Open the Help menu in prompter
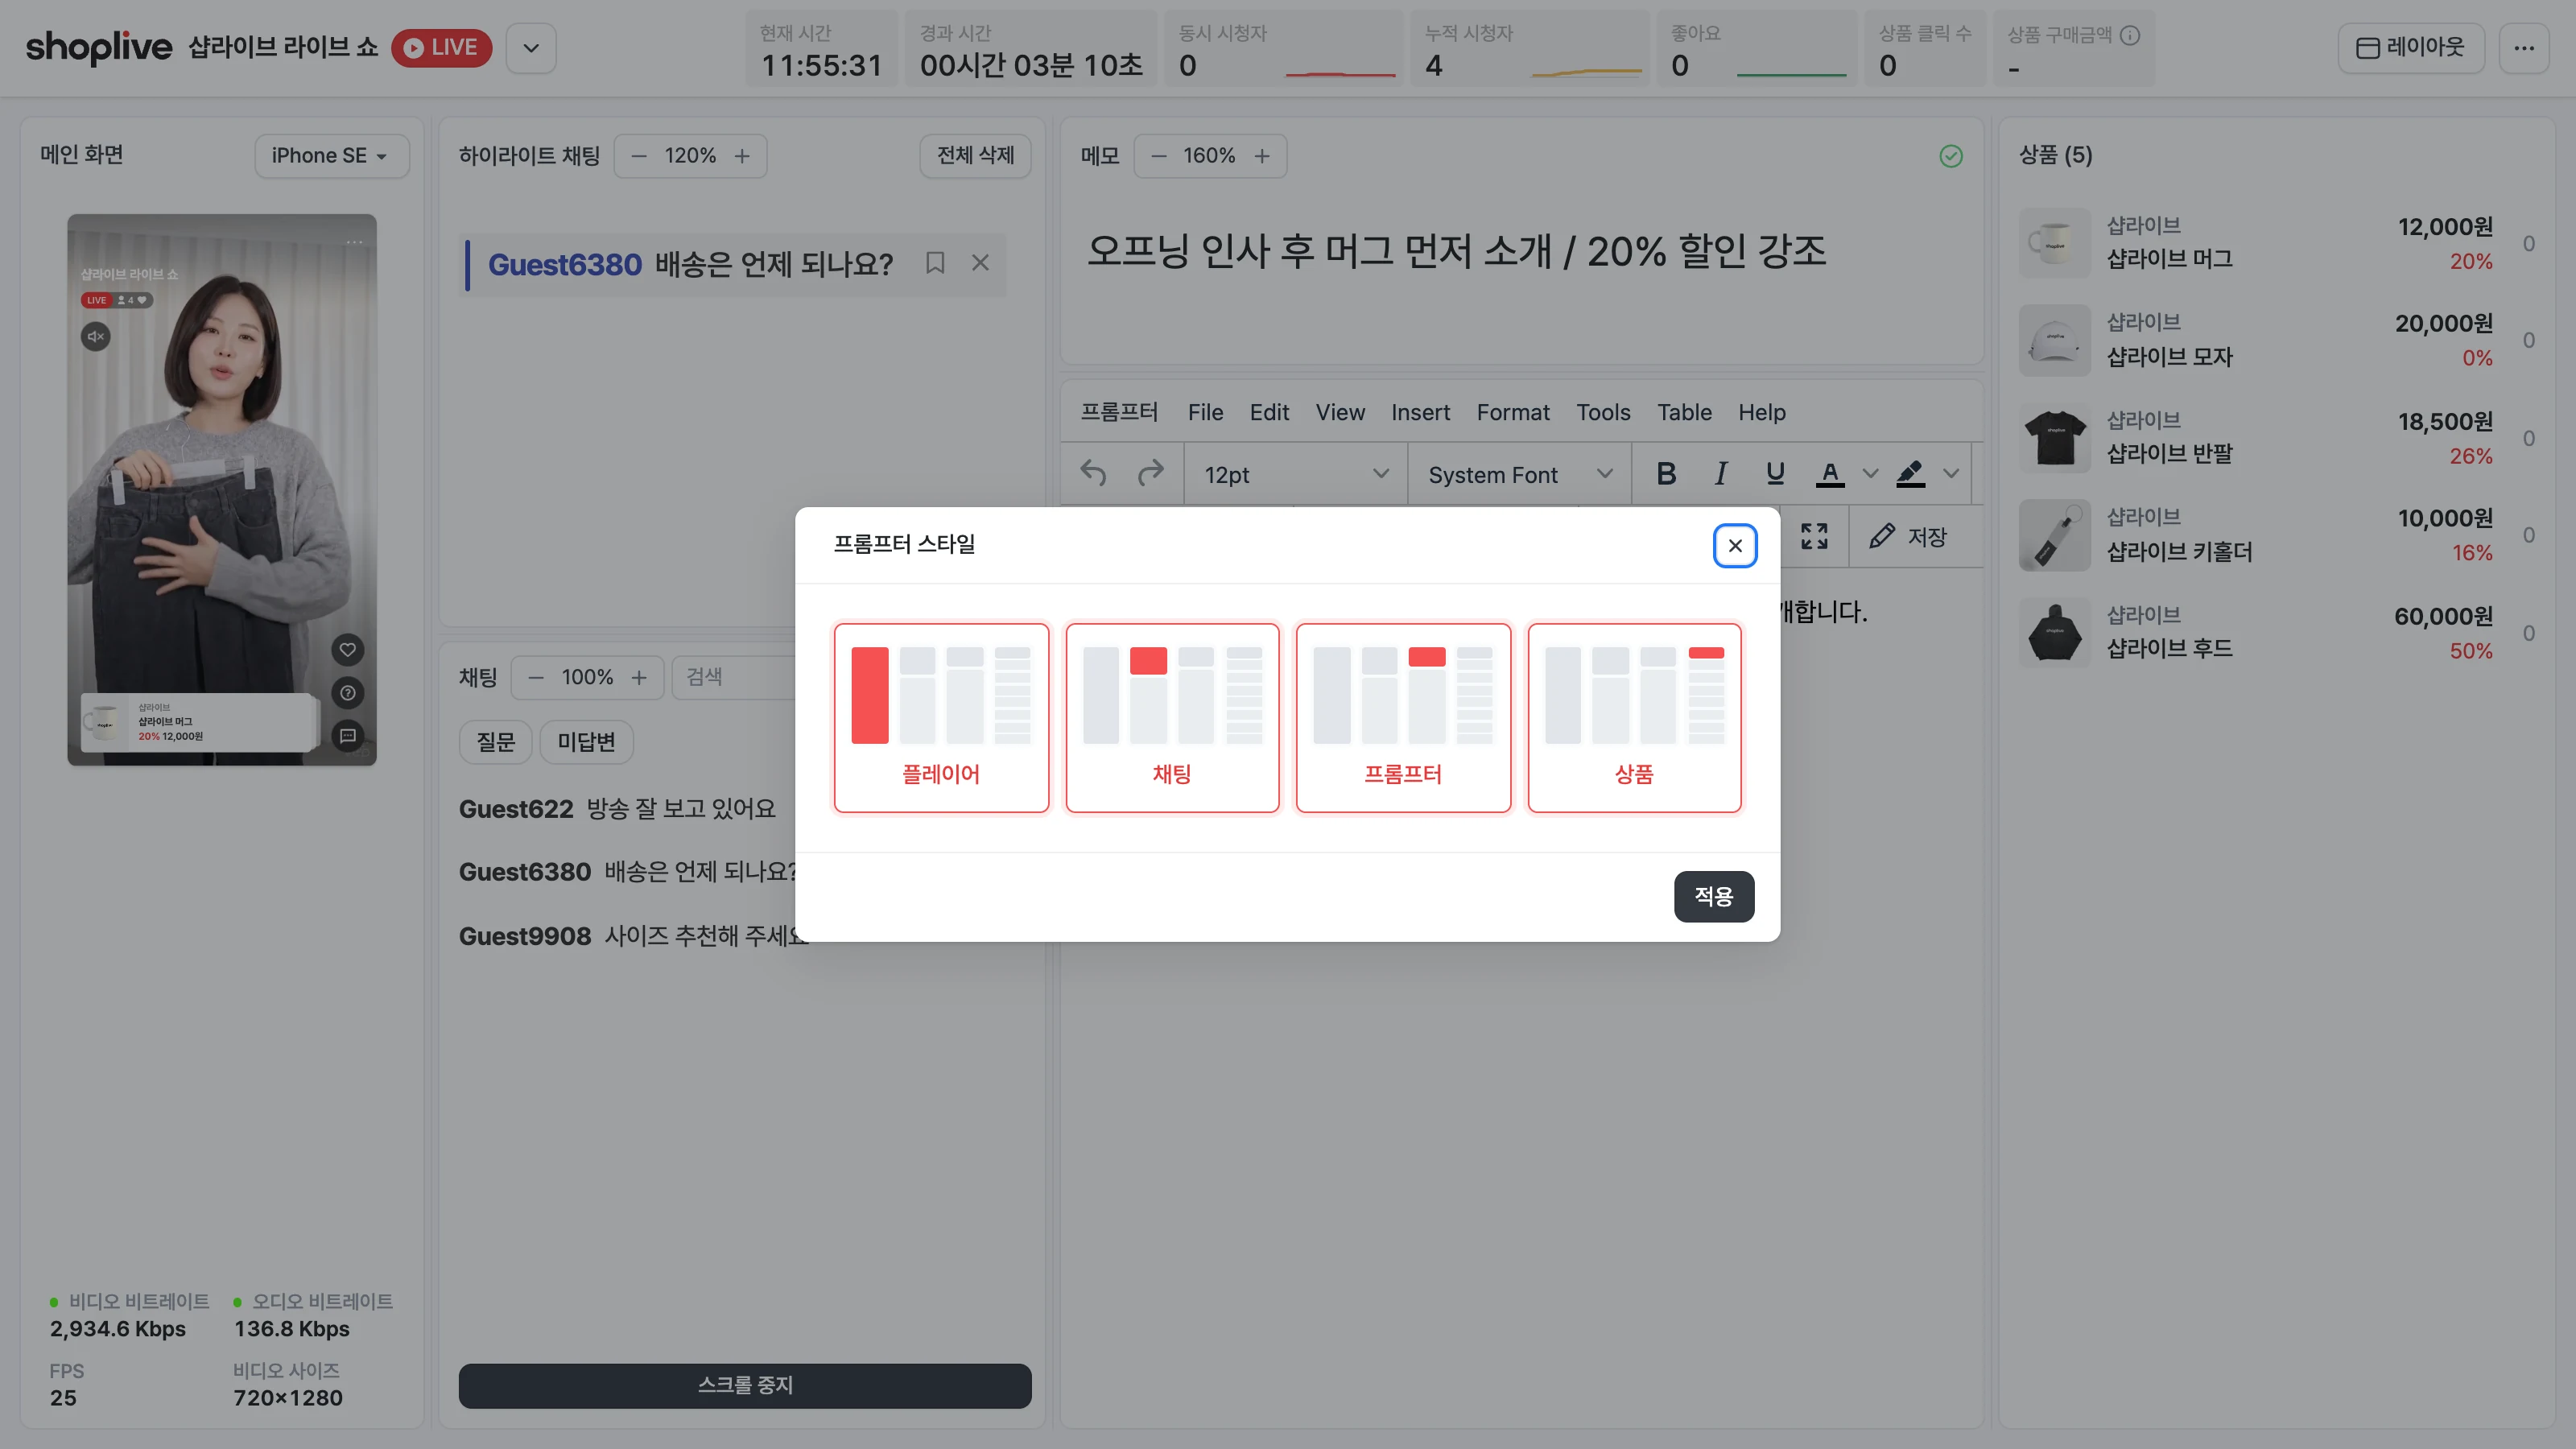 (x=1761, y=412)
